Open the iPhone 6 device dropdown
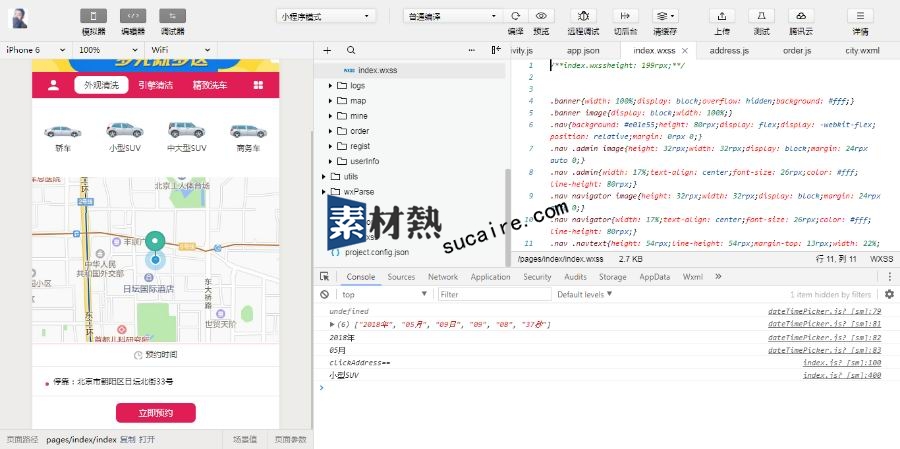900x449 pixels. 36,50
